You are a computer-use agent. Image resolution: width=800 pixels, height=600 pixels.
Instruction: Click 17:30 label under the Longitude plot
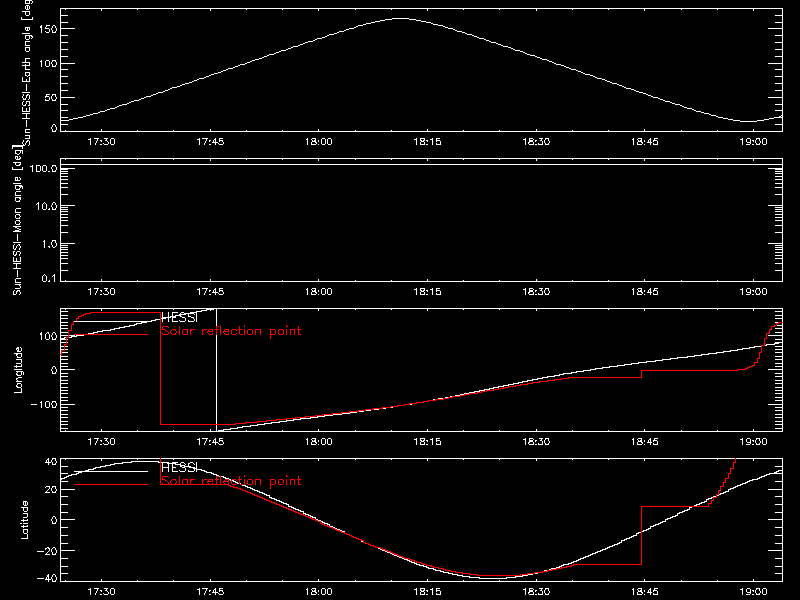(x=101, y=441)
